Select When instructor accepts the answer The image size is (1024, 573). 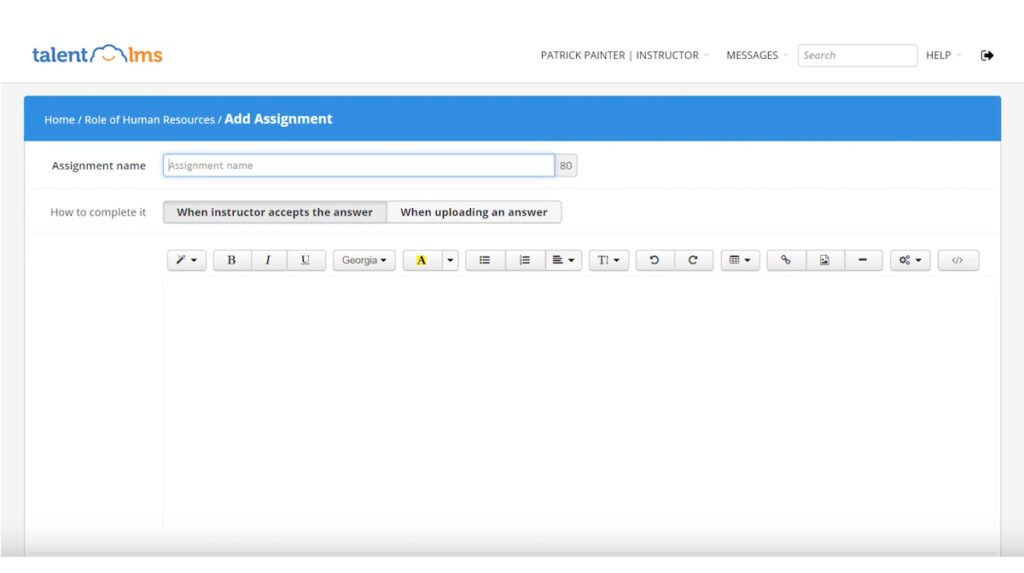(x=275, y=212)
